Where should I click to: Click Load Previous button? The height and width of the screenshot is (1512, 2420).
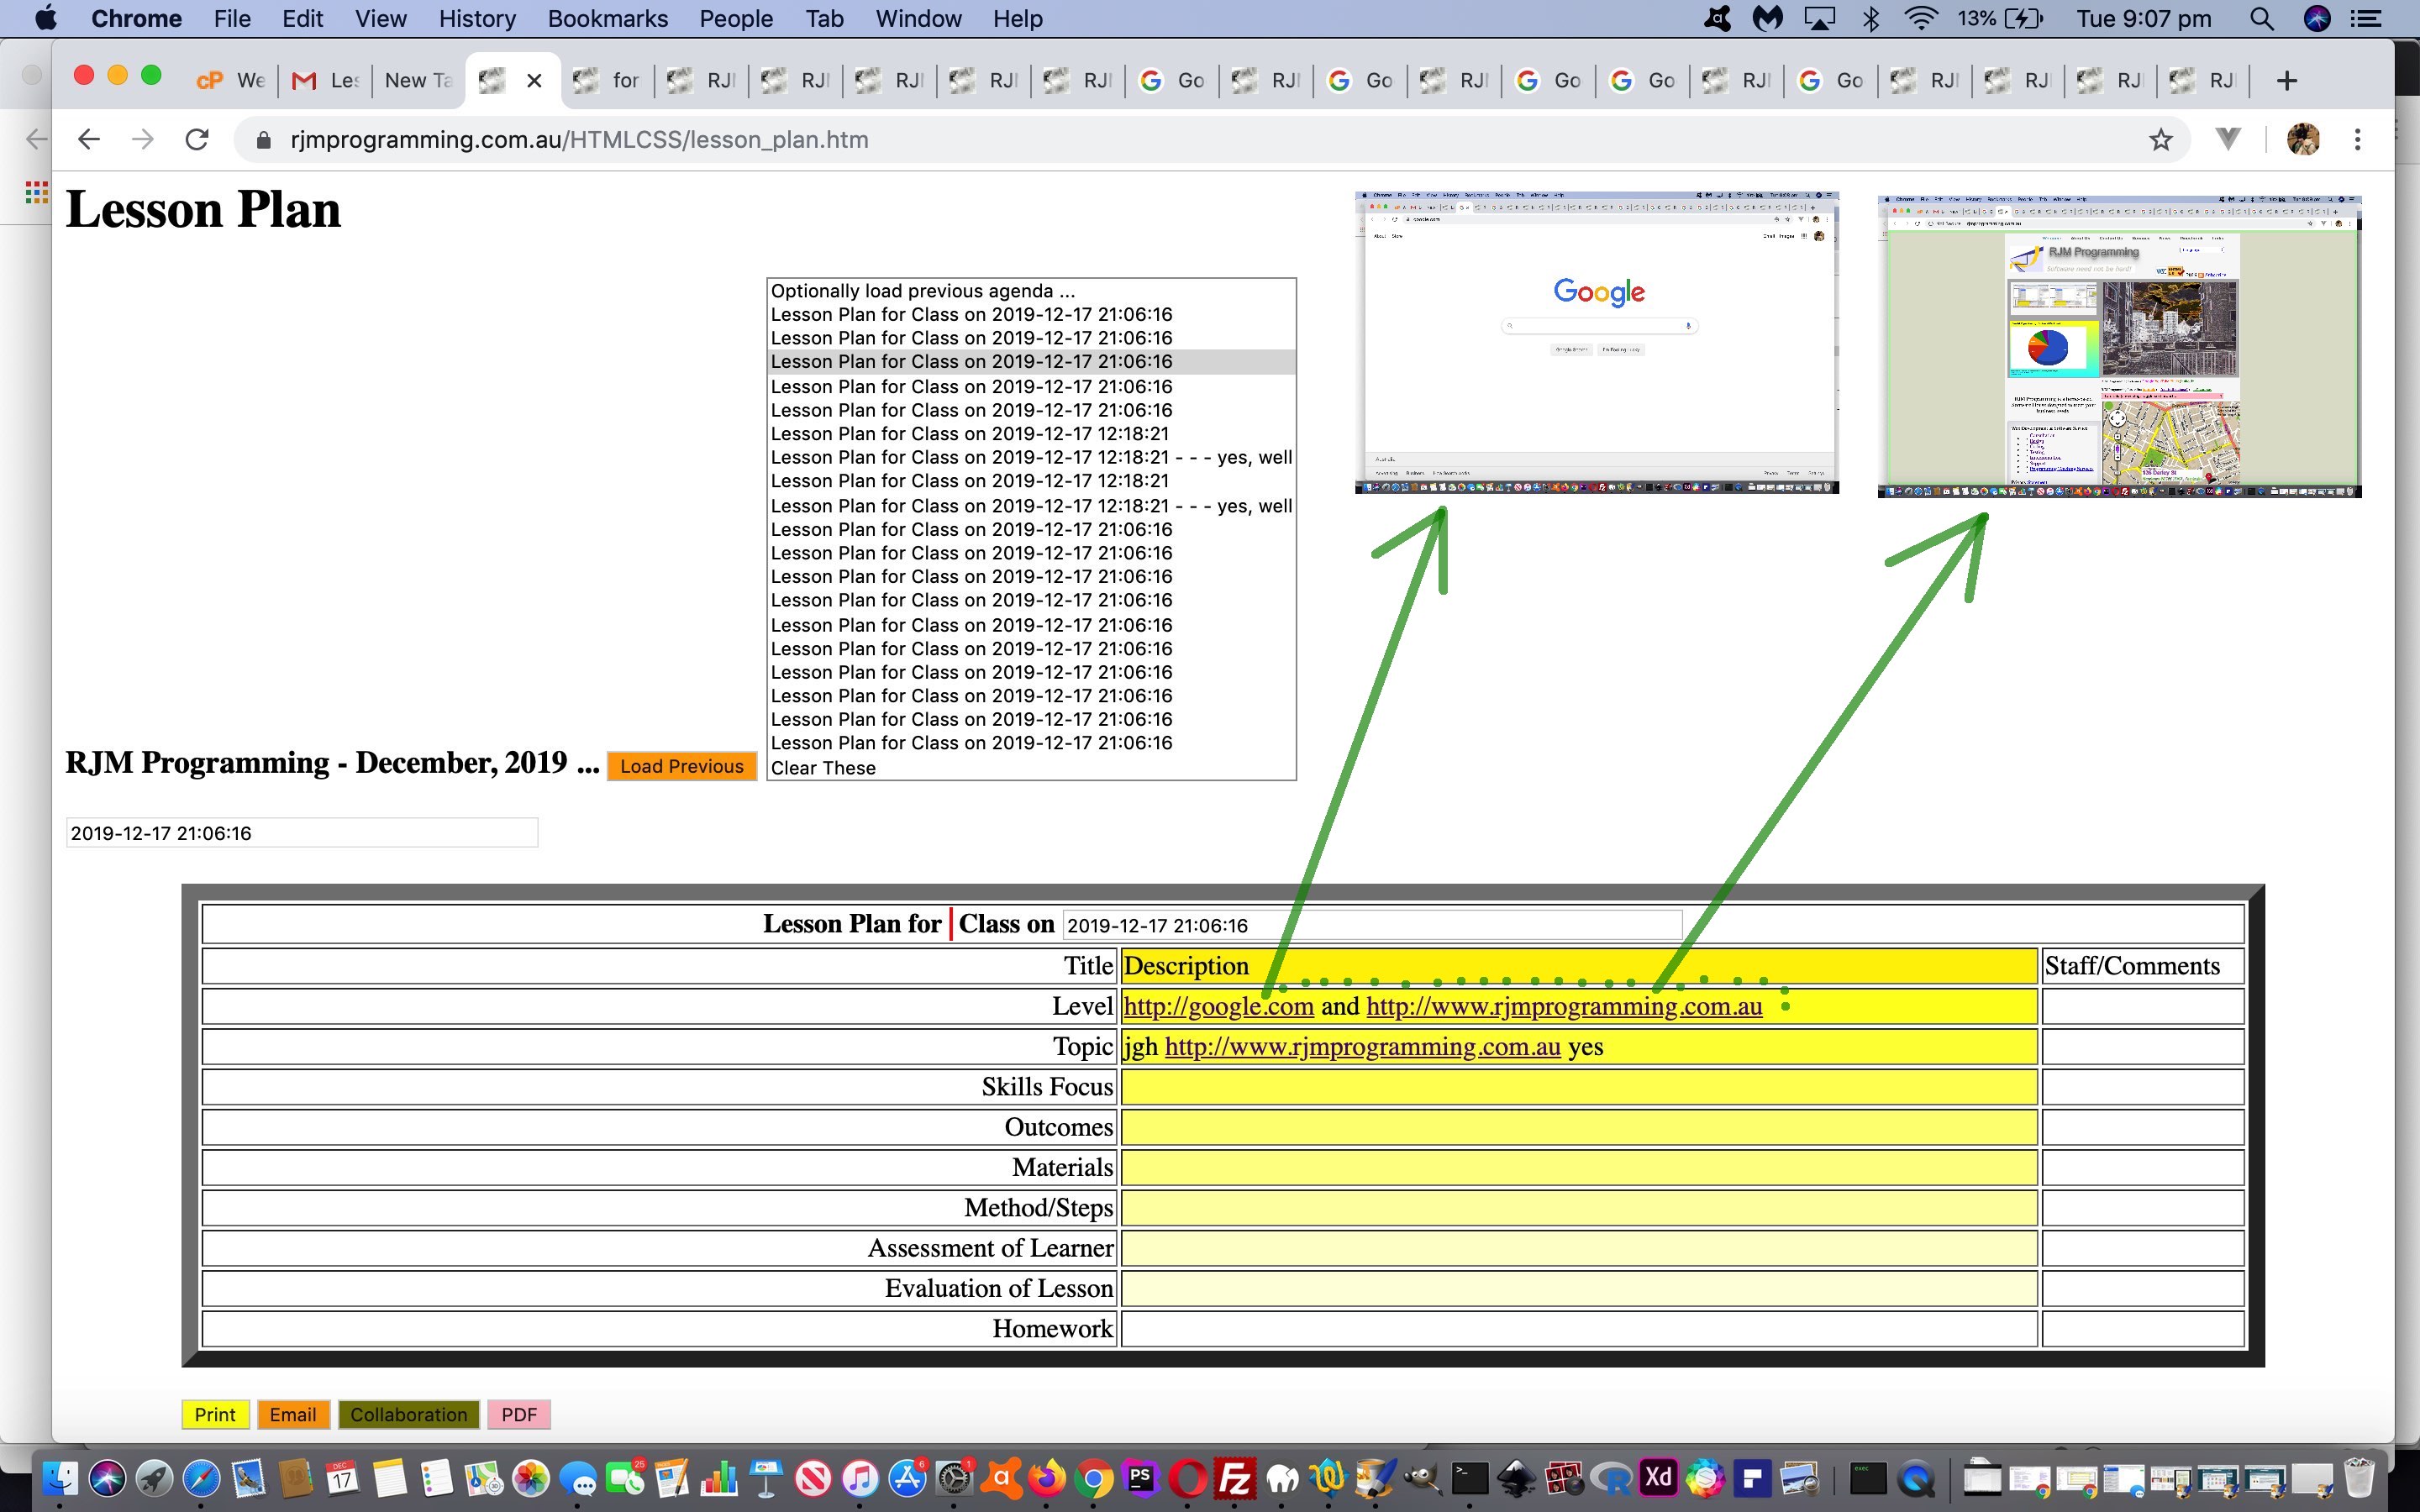pyautogui.click(x=680, y=764)
